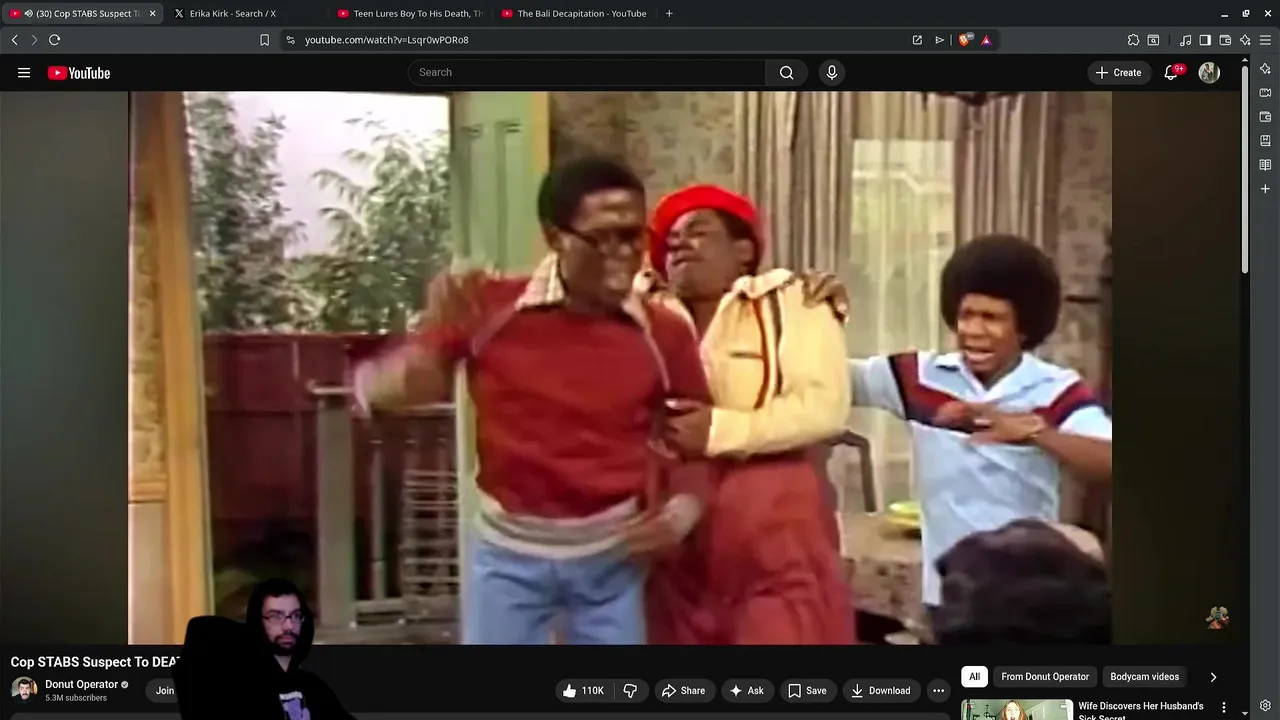This screenshot has height=720, width=1280.
Task: Open Wife Discovers Her Husband's Sick Secret title
Action: [1141, 711]
